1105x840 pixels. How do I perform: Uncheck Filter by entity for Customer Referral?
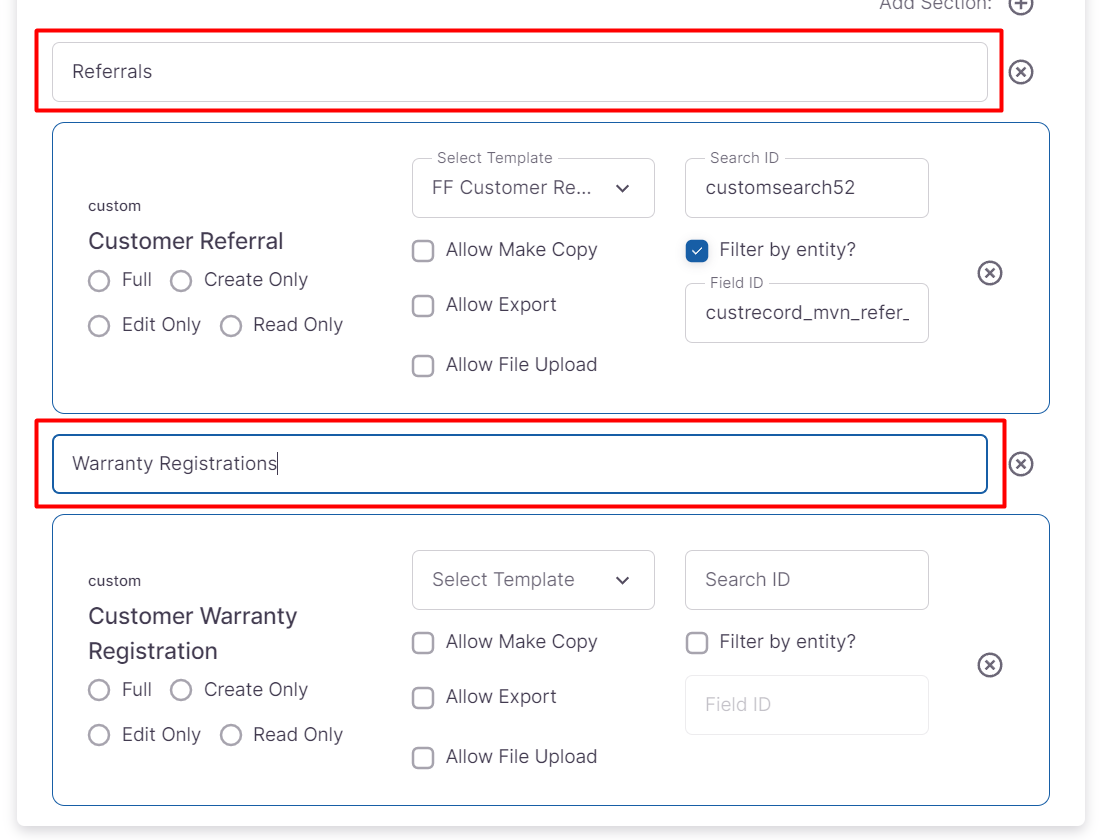(x=697, y=250)
